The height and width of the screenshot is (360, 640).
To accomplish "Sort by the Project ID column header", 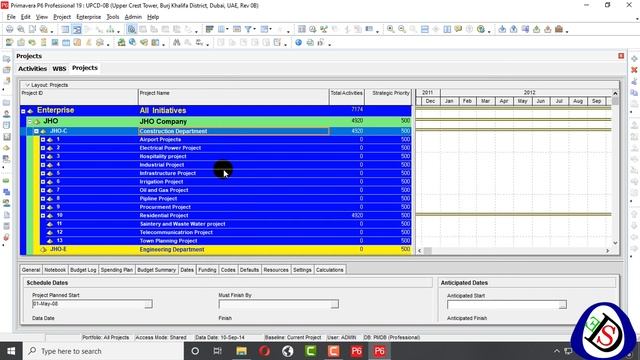I will coord(79,97).
